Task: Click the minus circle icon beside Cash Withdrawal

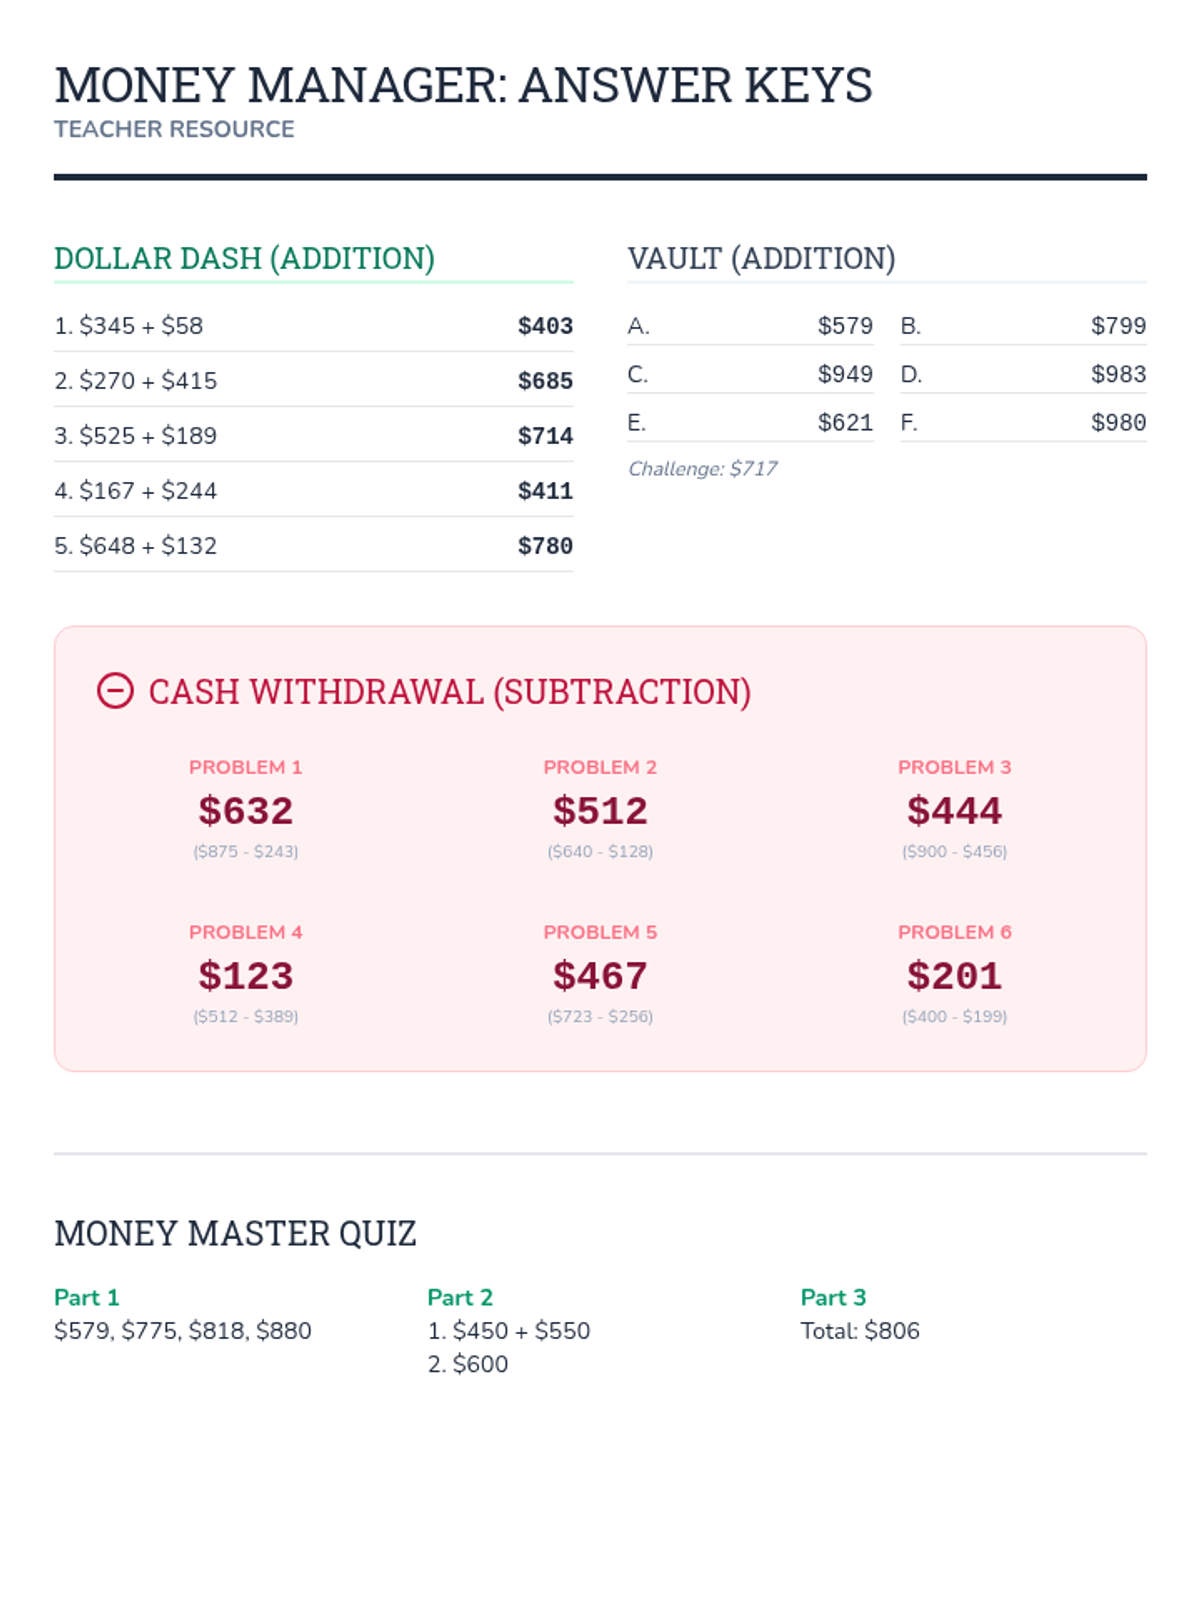Action: point(115,691)
